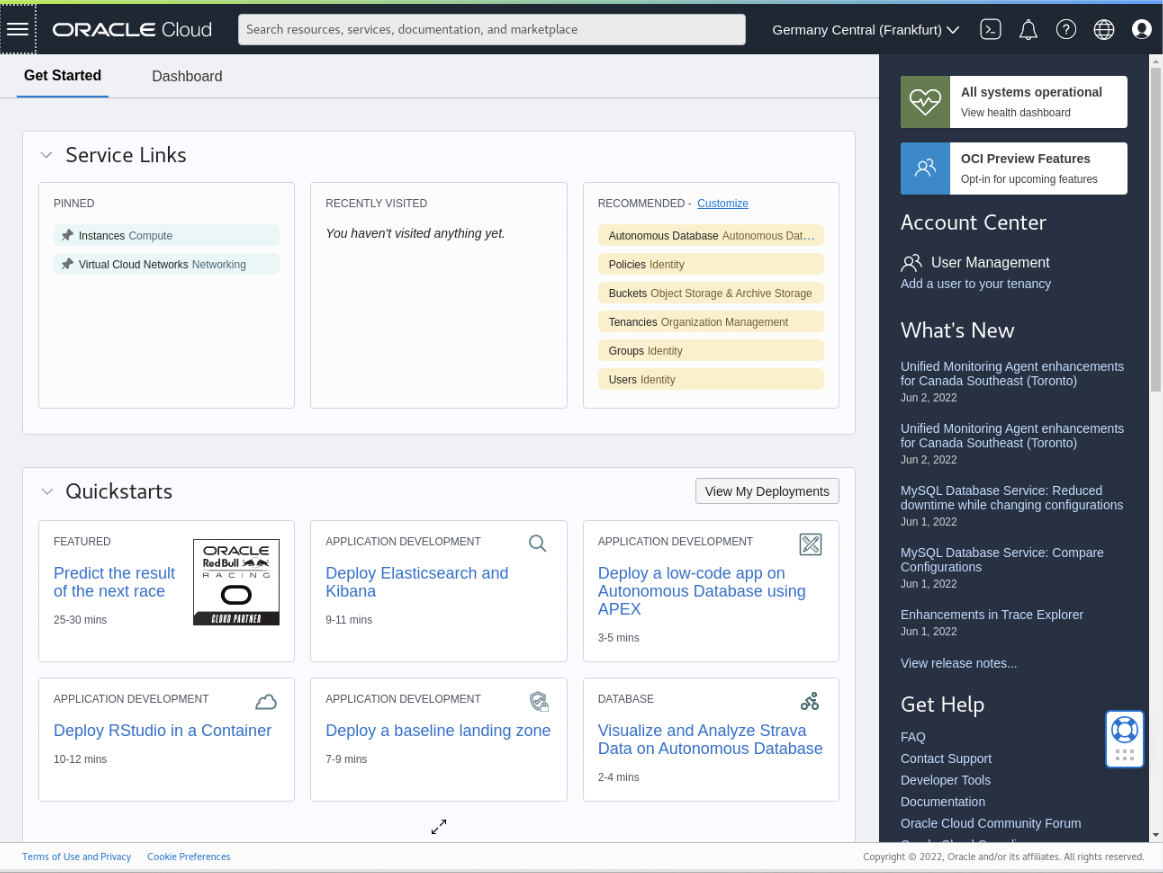Open Deploy a baseline landing zone quickstart
The width and height of the screenshot is (1163, 873).
(x=438, y=731)
